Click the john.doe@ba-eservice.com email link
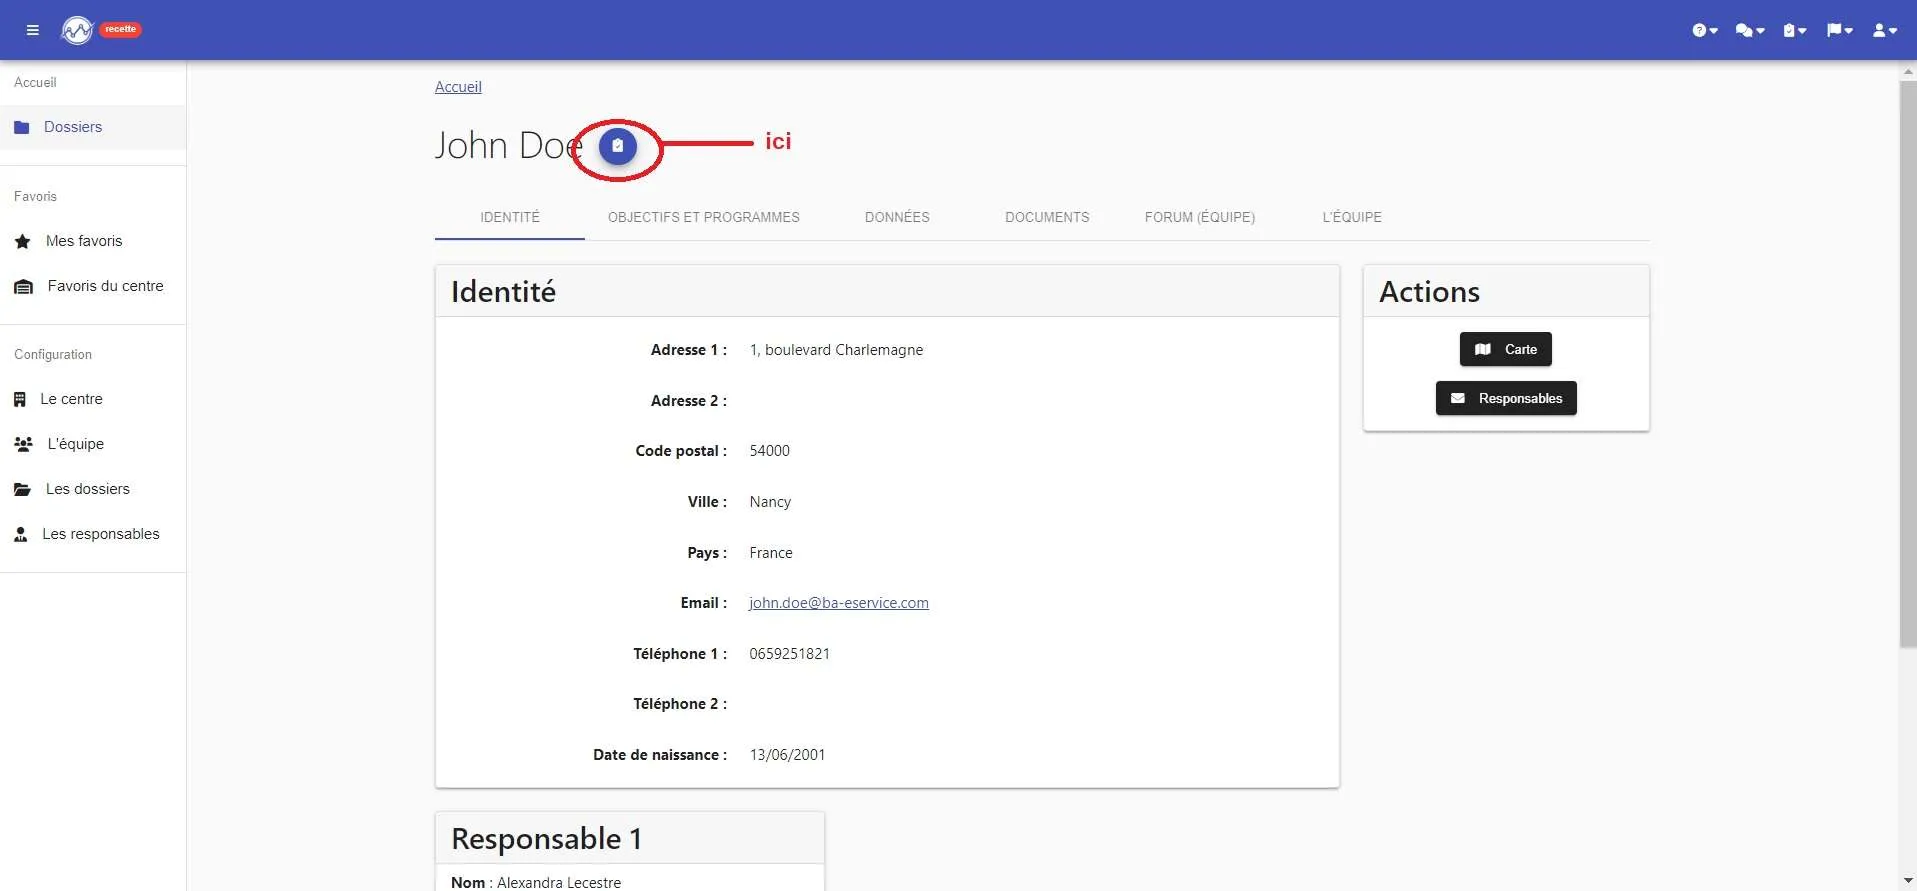 (839, 603)
